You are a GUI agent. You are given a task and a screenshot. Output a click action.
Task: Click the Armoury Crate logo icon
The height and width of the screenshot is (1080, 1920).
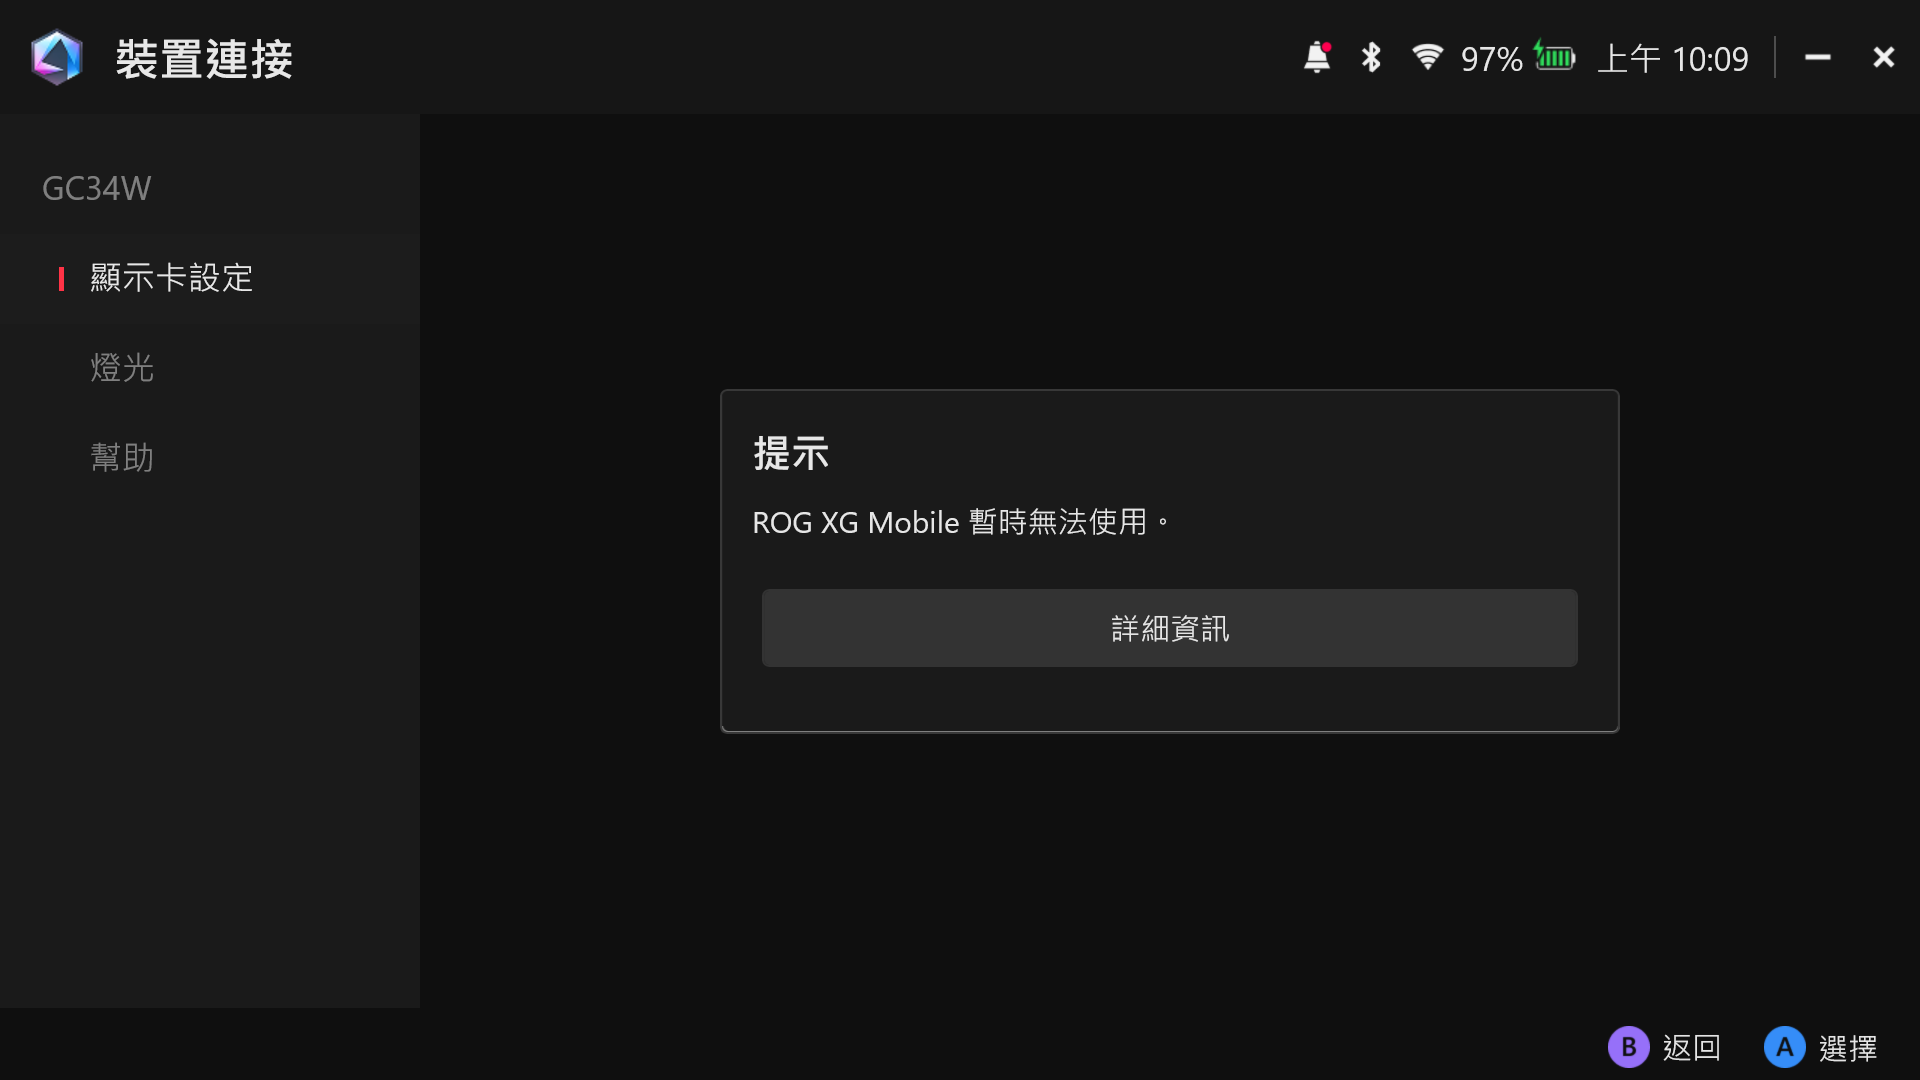[x=56, y=57]
